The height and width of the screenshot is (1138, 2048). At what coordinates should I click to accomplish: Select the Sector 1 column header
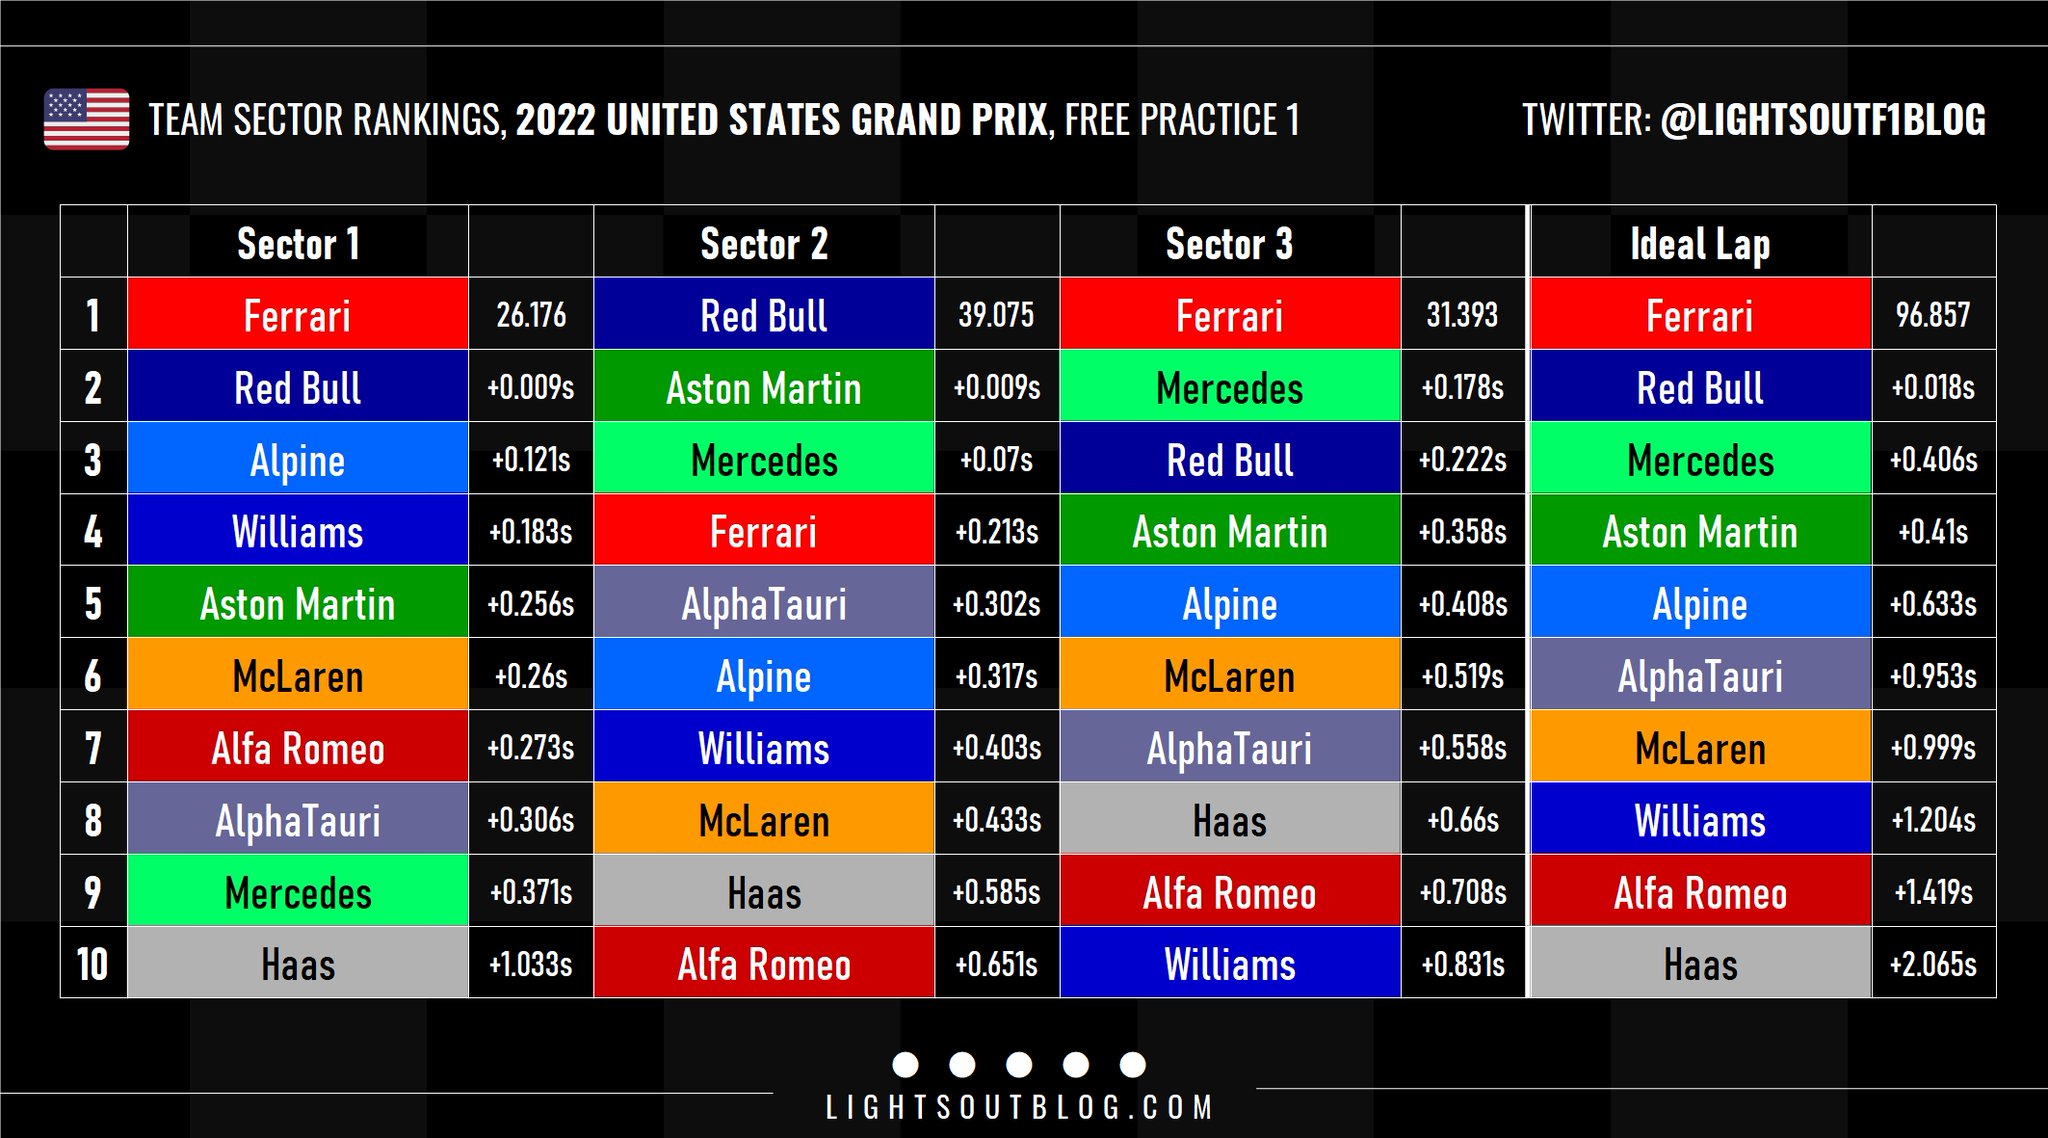[x=298, y=243]
